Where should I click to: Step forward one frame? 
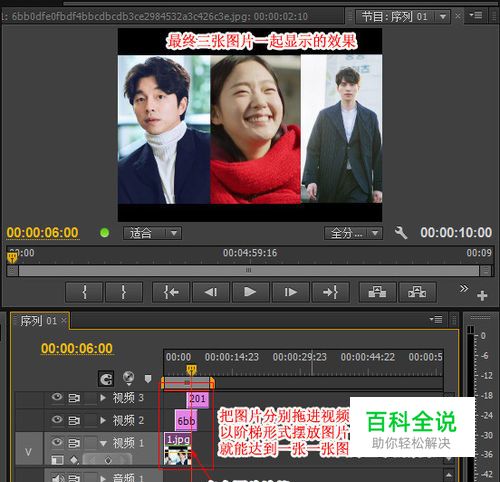(291, 292)
